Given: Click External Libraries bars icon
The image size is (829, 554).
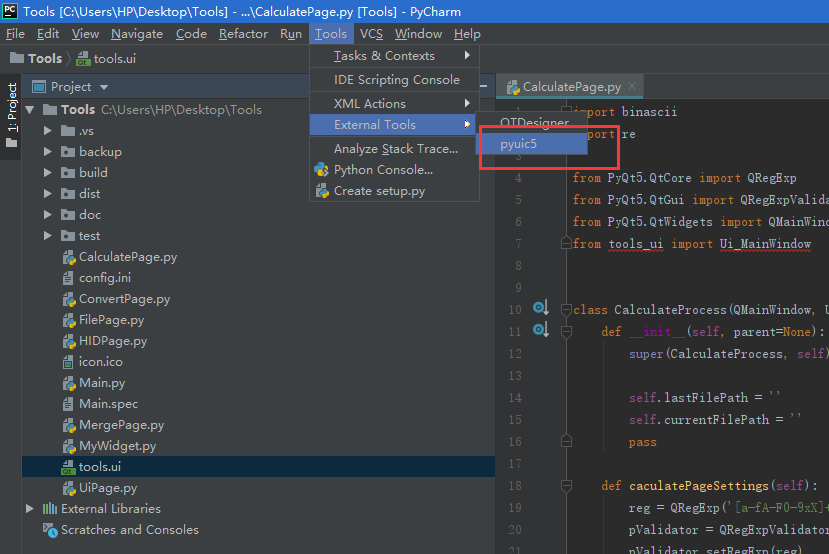Looking at the screenshot, I should [x=50, y=509].
